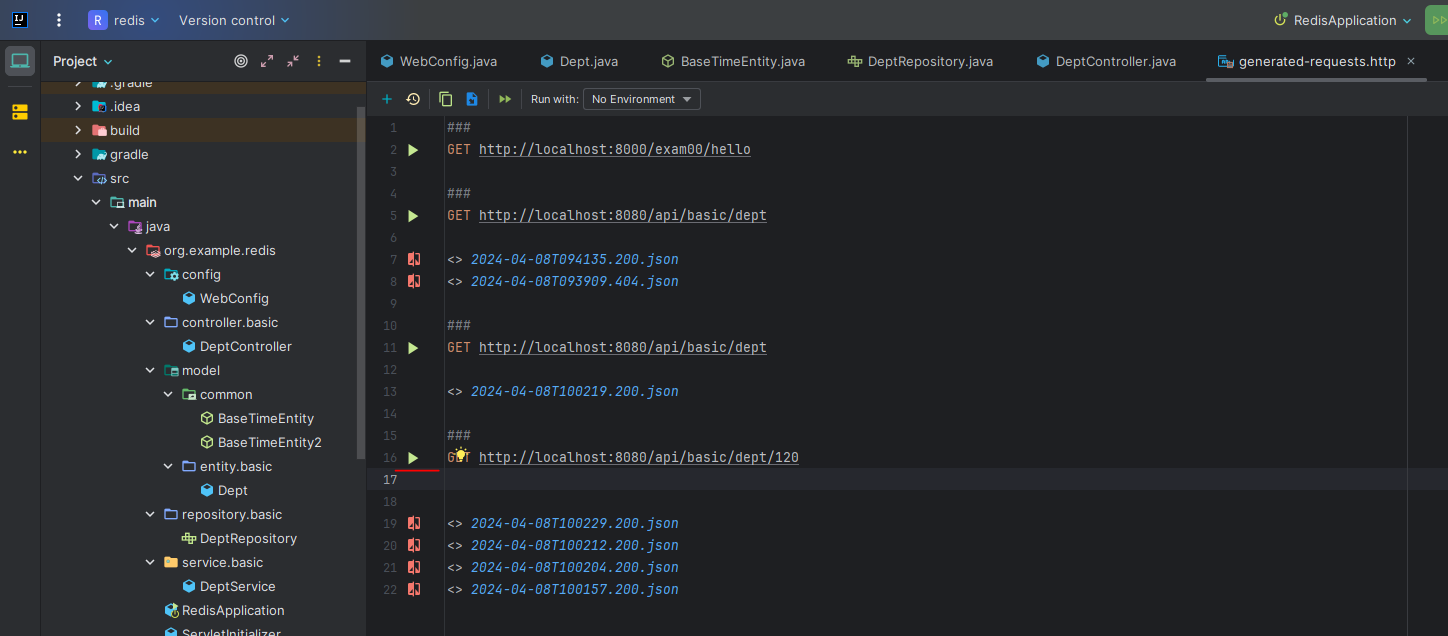The image size is (1448, 636).
Task: Collapse the model package
Action: point(150,370)
